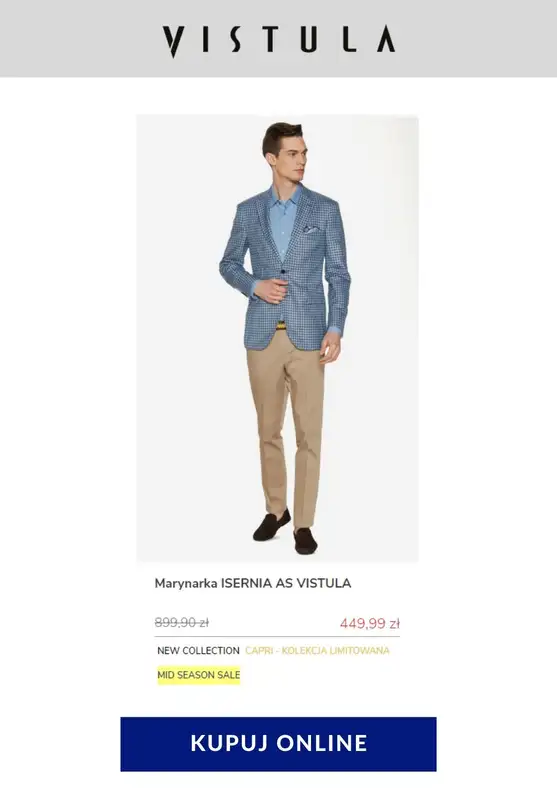Click the yellow MID SEASON SALE badge
The height and width of the screenshot is (800, 557).
[x=198, y=675]
